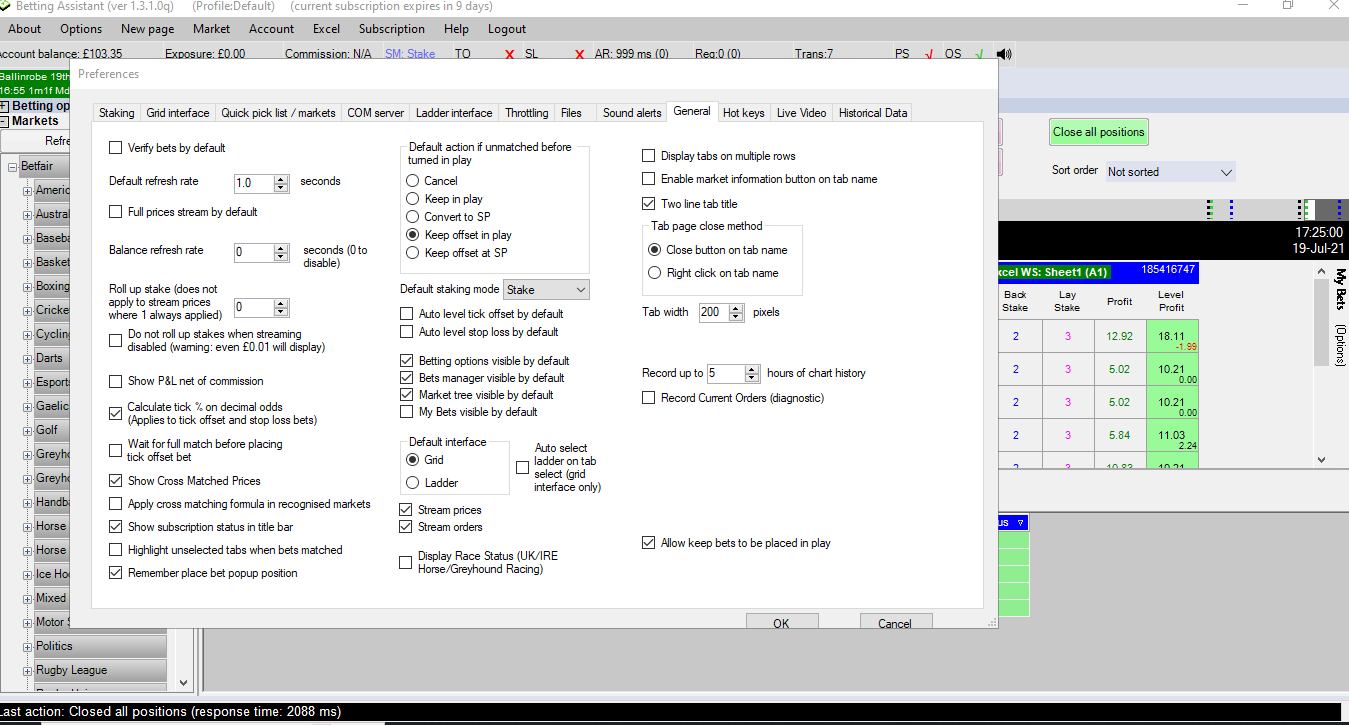Expand the Golf market node

coord(28,431)
